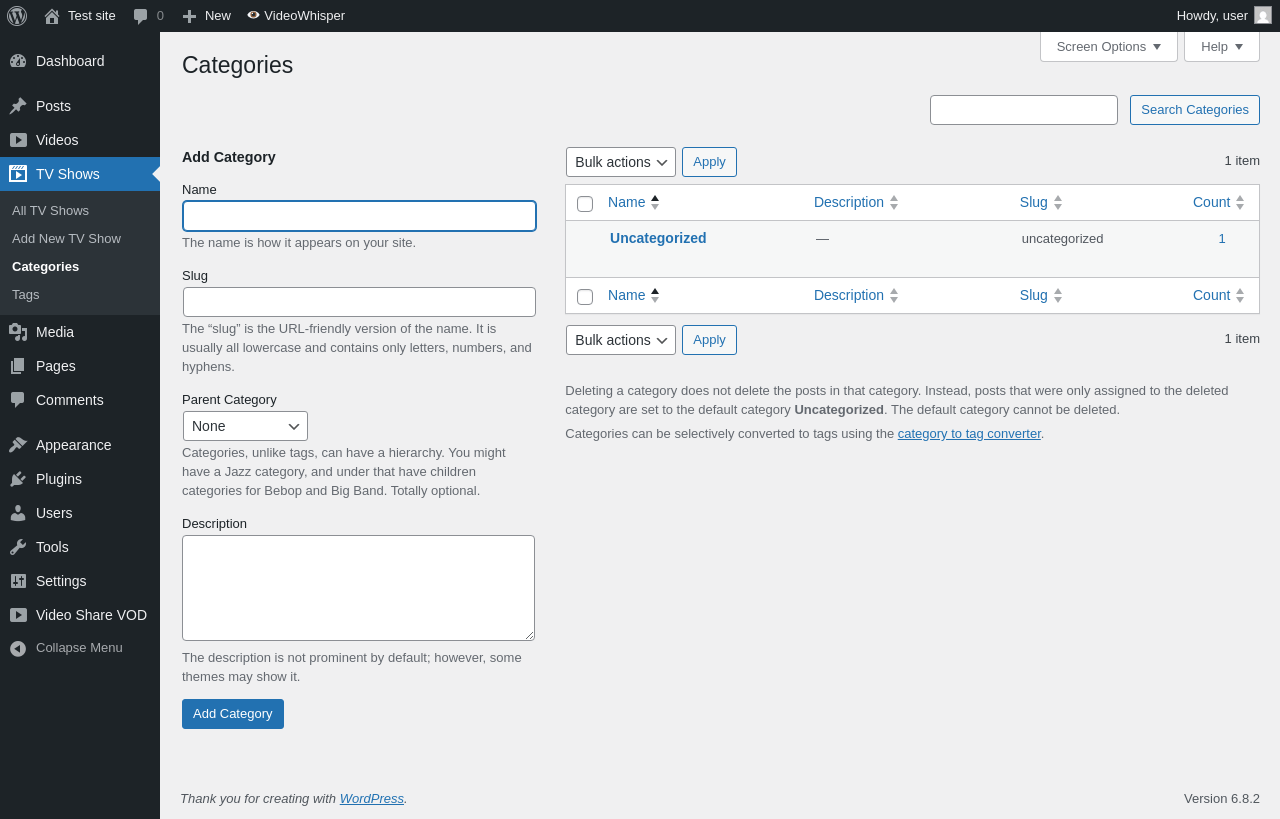Click the Users person icon

18,513
